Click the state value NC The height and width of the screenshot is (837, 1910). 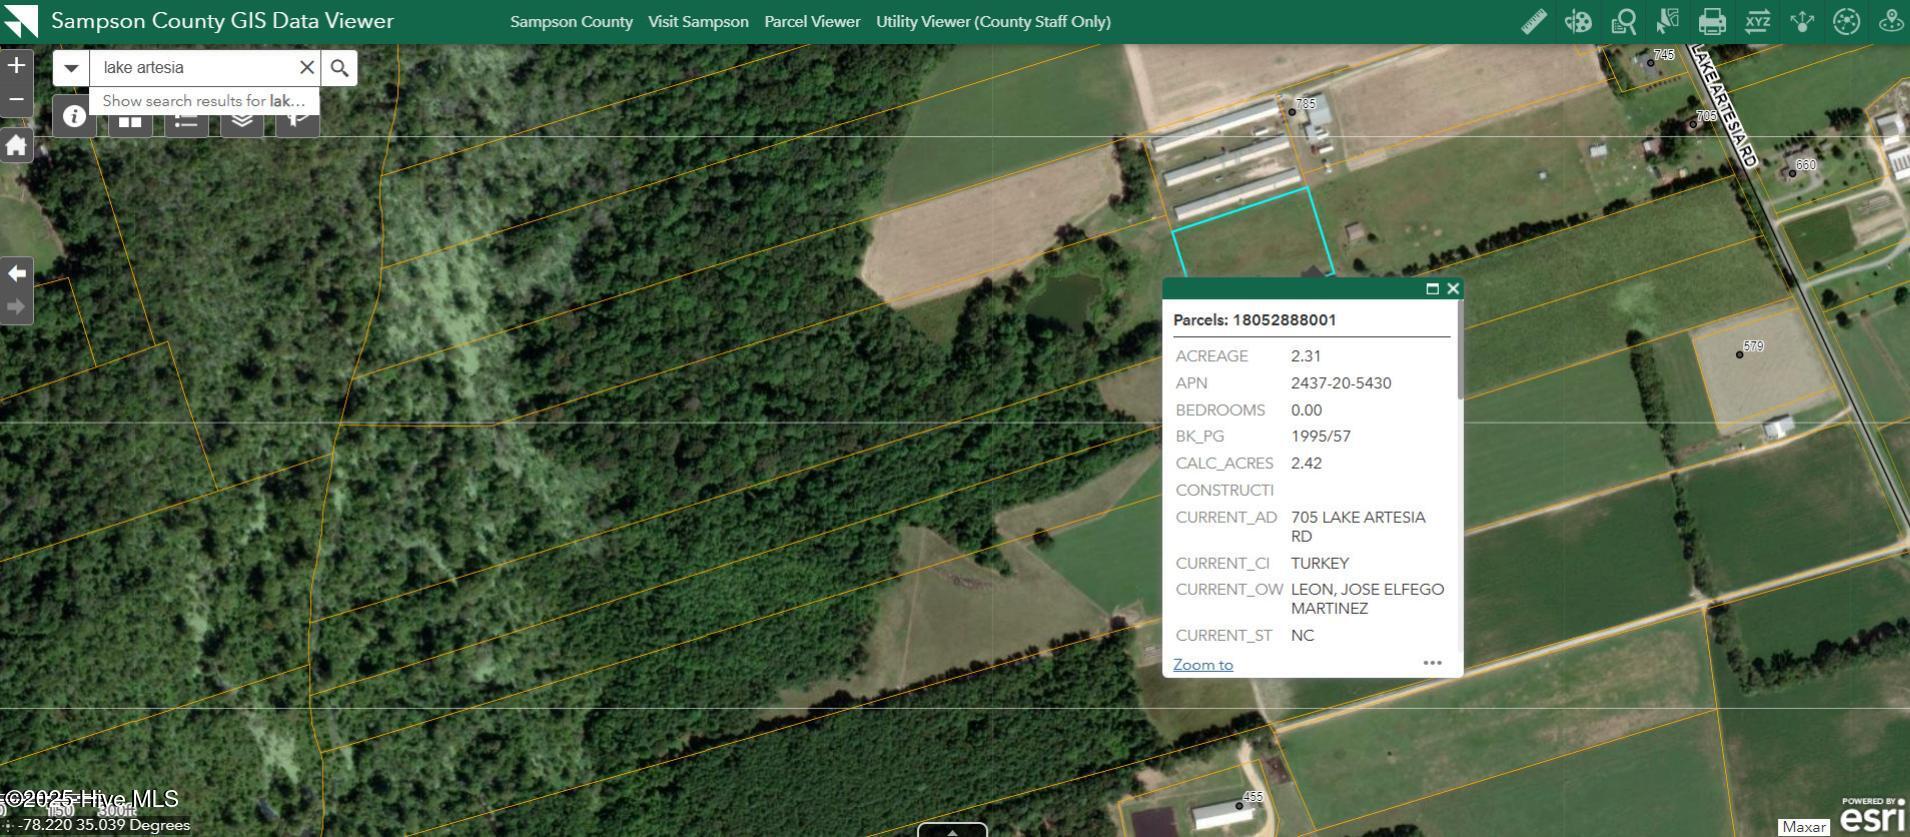click(1302, 636)
